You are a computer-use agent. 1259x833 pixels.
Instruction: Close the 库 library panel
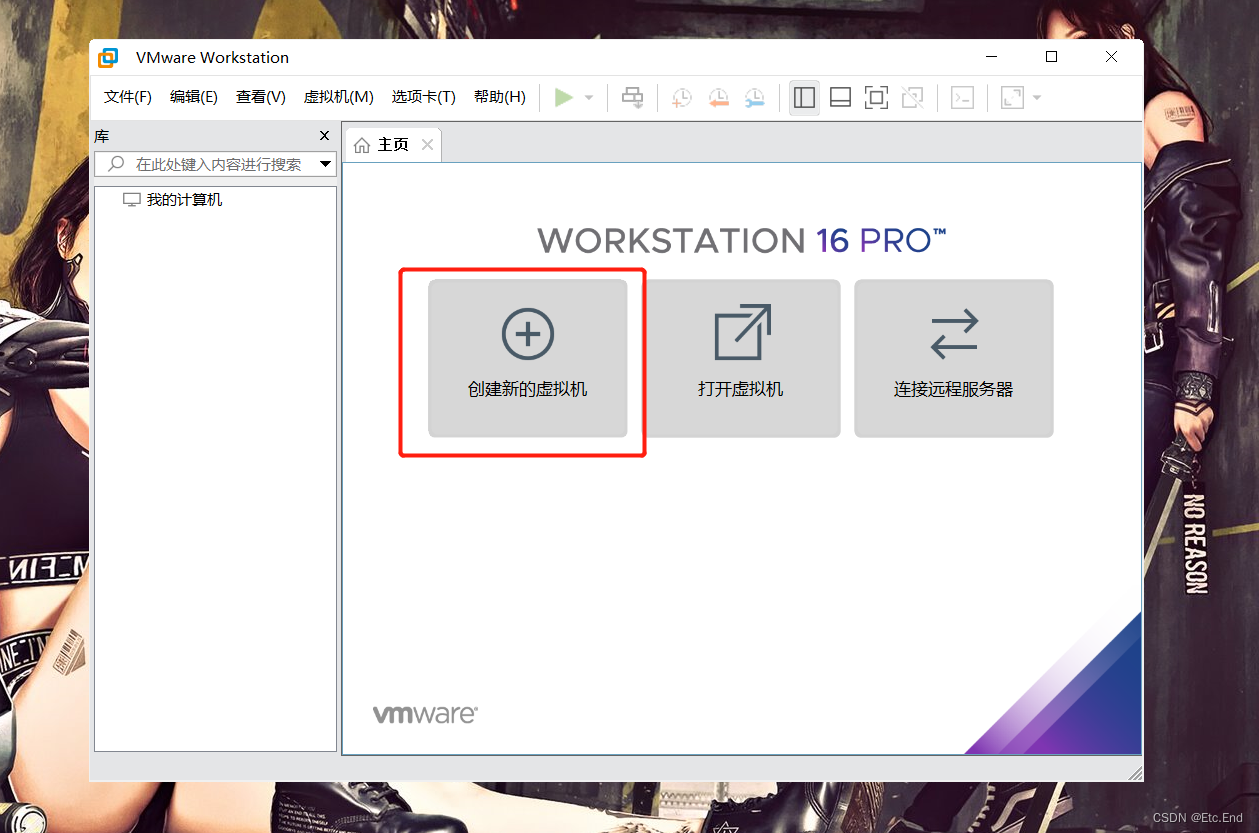[x=324, y=136]
